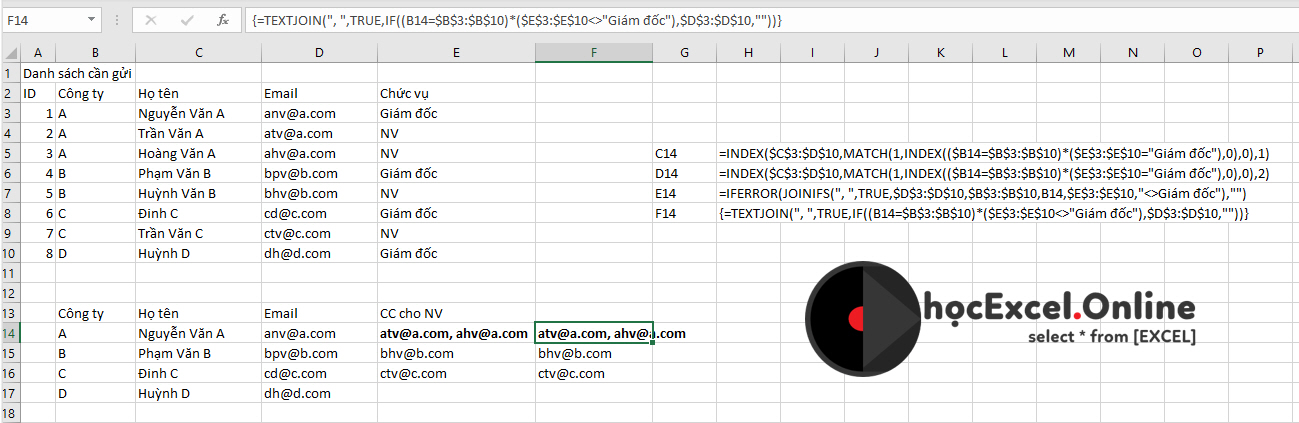Screen dimensions: 1299x423
Task: Click cell E14 with bold CC emails
Action: tap(454, 333)
